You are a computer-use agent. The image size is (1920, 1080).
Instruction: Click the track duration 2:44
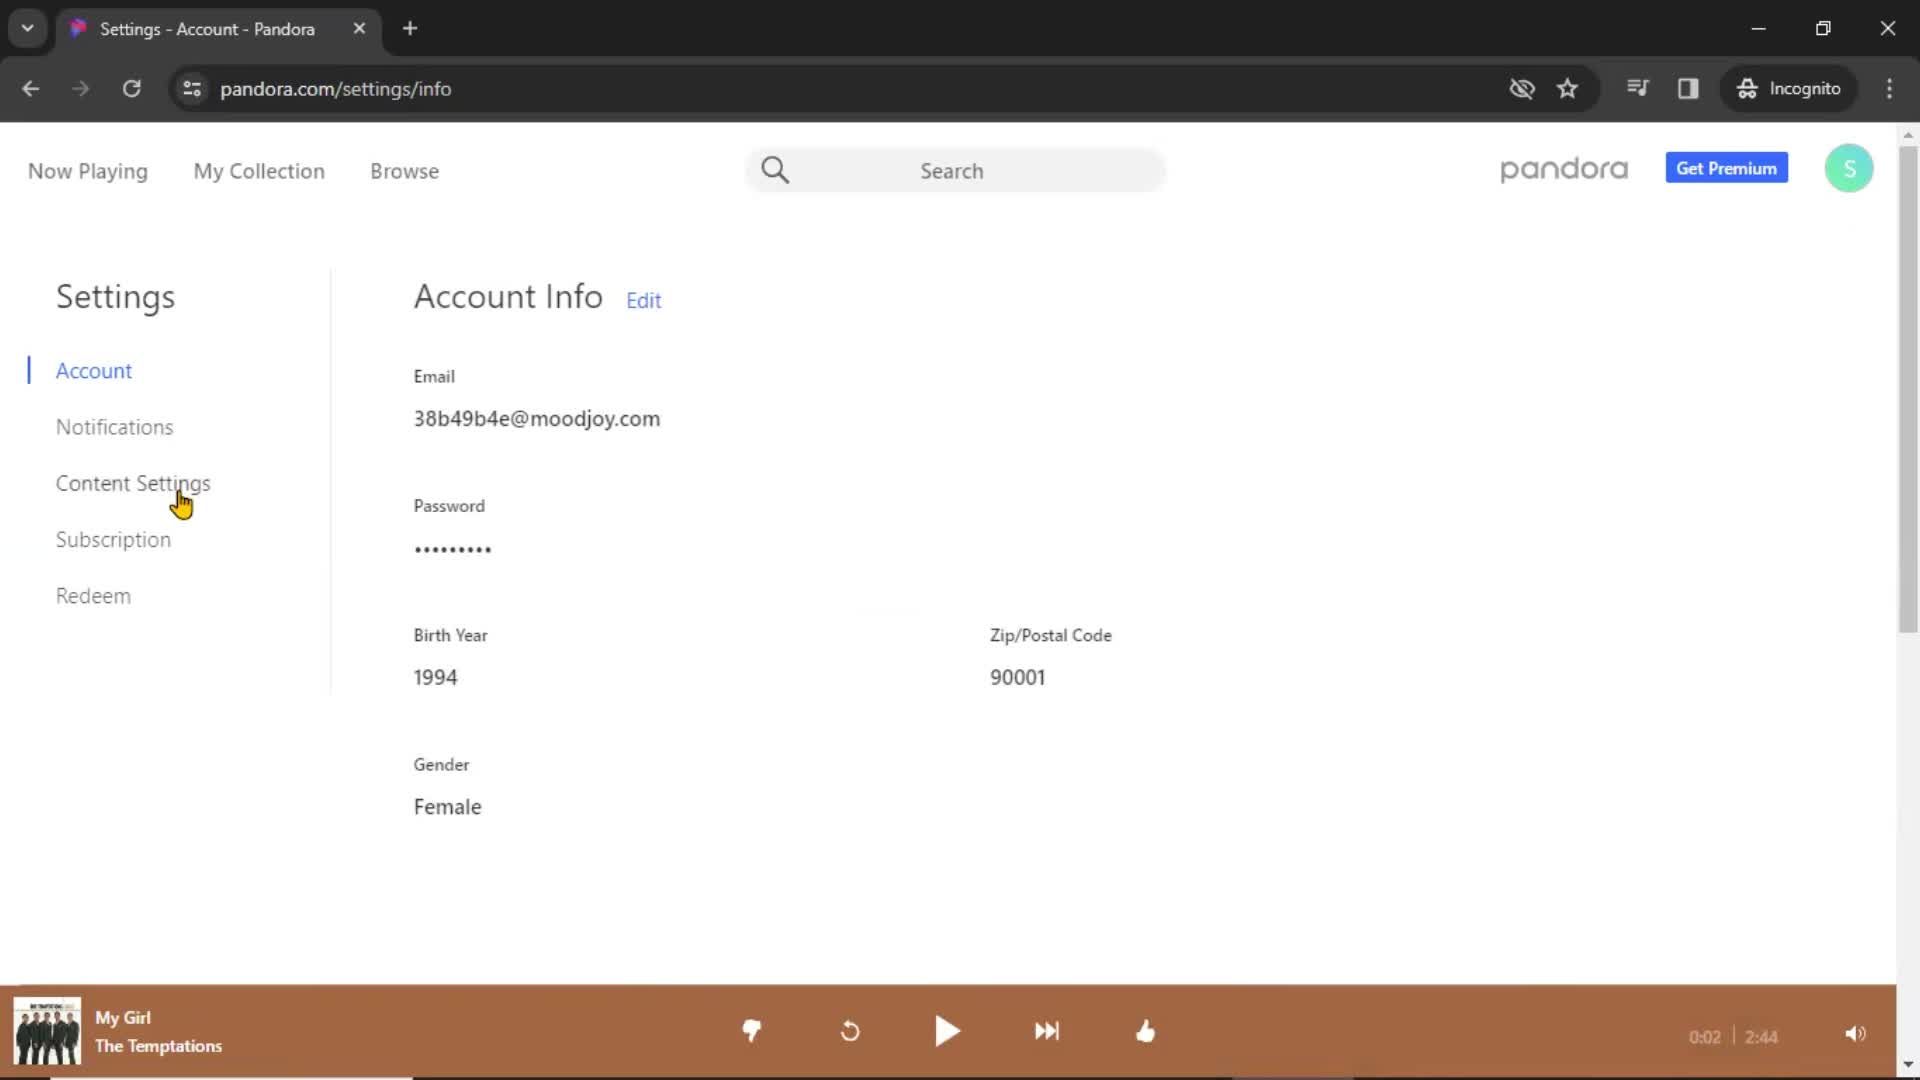coord(1761,1038)
